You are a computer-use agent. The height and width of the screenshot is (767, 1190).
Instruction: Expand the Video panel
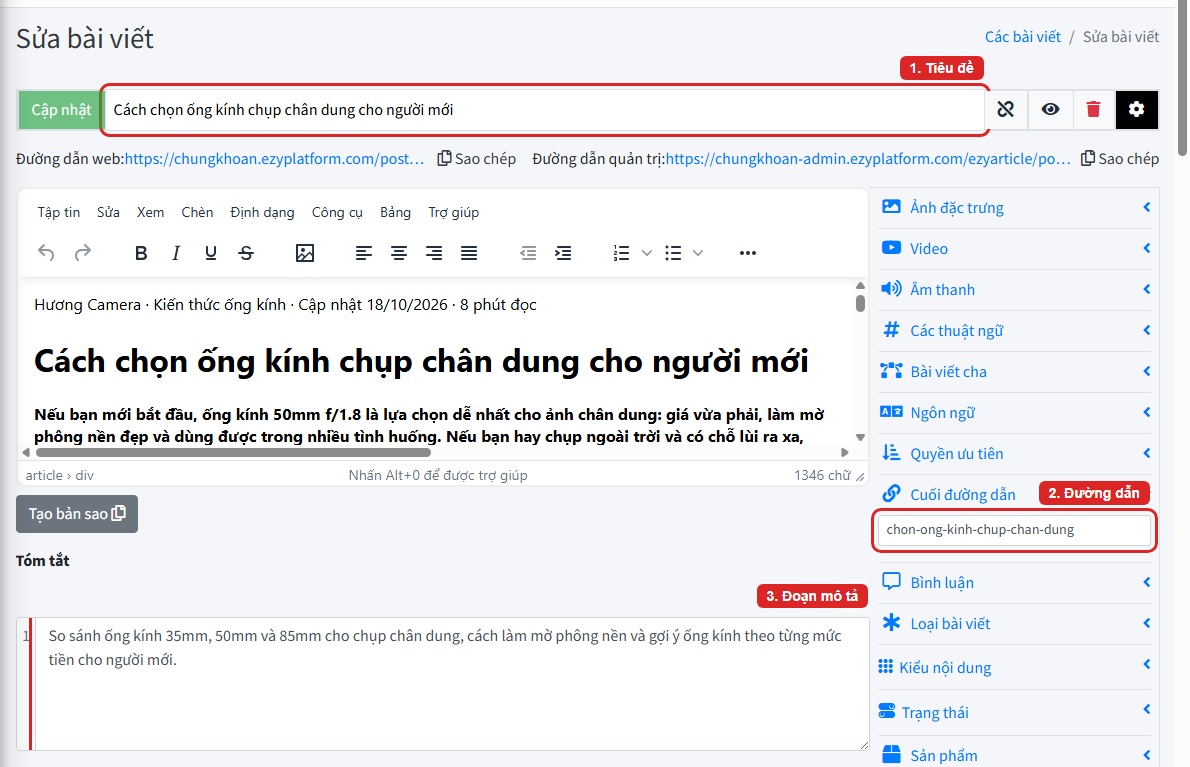tap(1015, 248)
